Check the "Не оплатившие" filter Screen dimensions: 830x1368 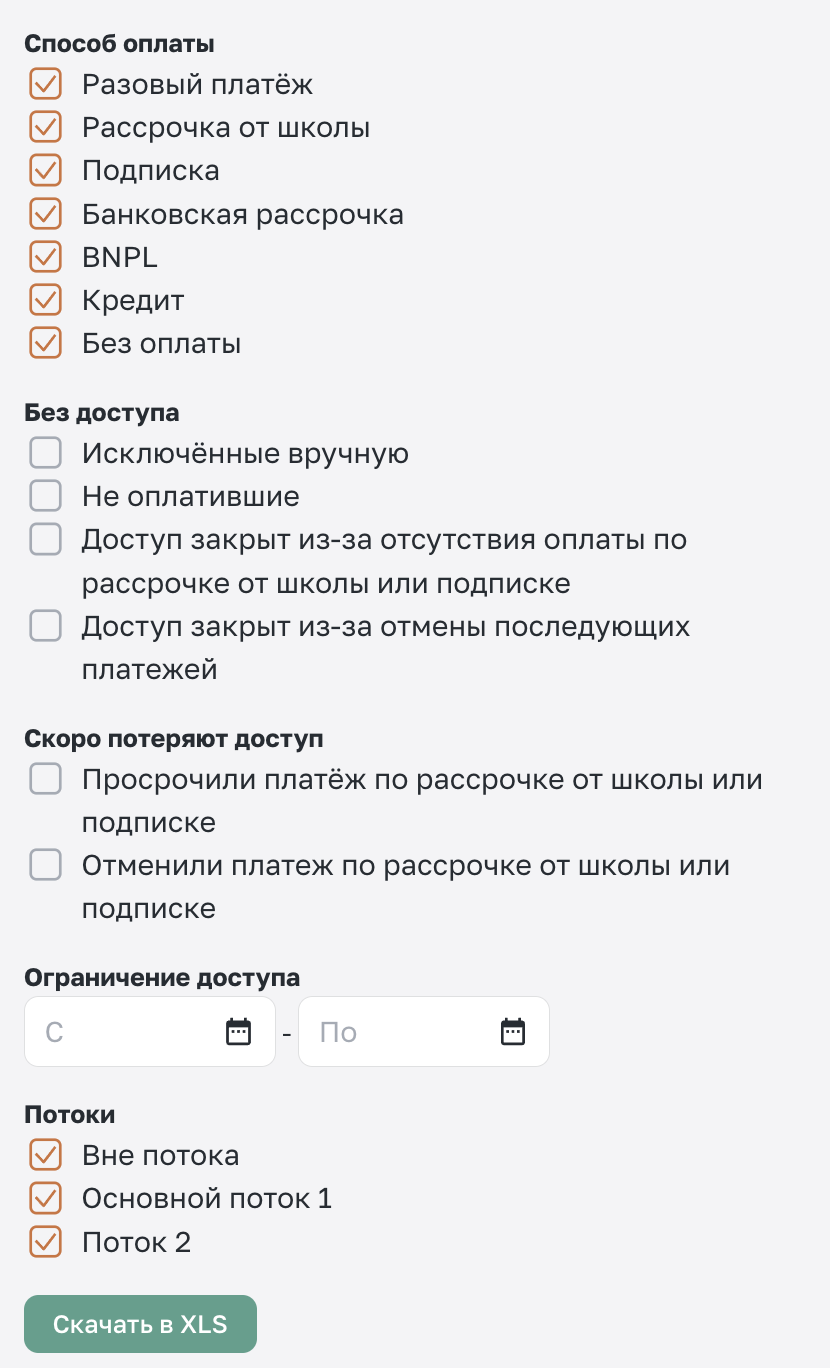coord(46,496)
